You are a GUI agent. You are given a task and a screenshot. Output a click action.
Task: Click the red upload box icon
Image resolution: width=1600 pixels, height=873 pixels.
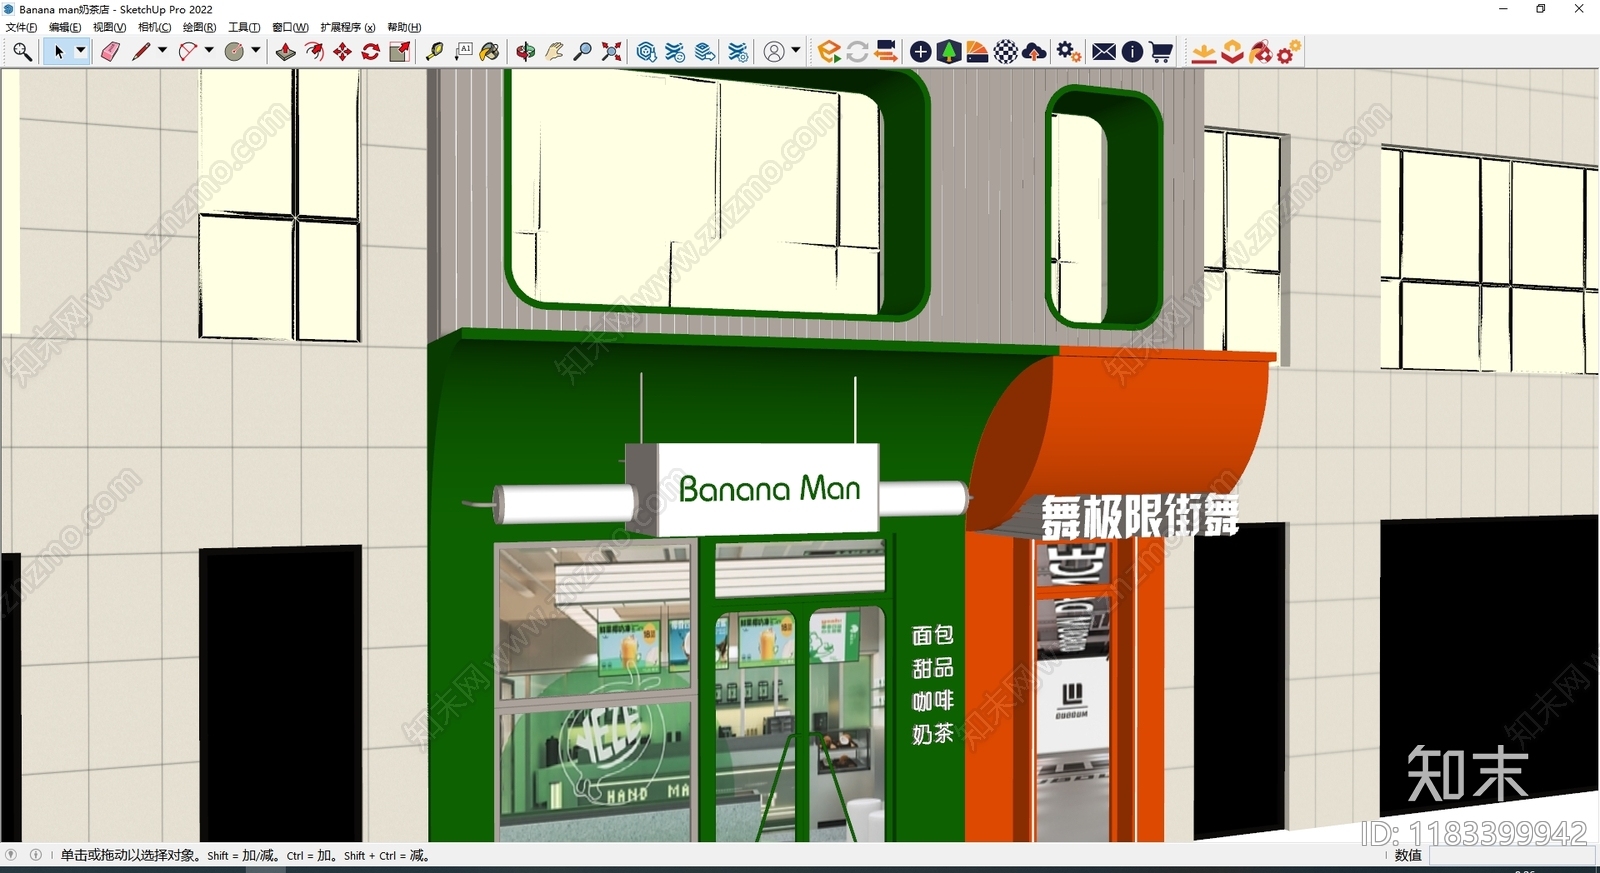pos(1232,52)
